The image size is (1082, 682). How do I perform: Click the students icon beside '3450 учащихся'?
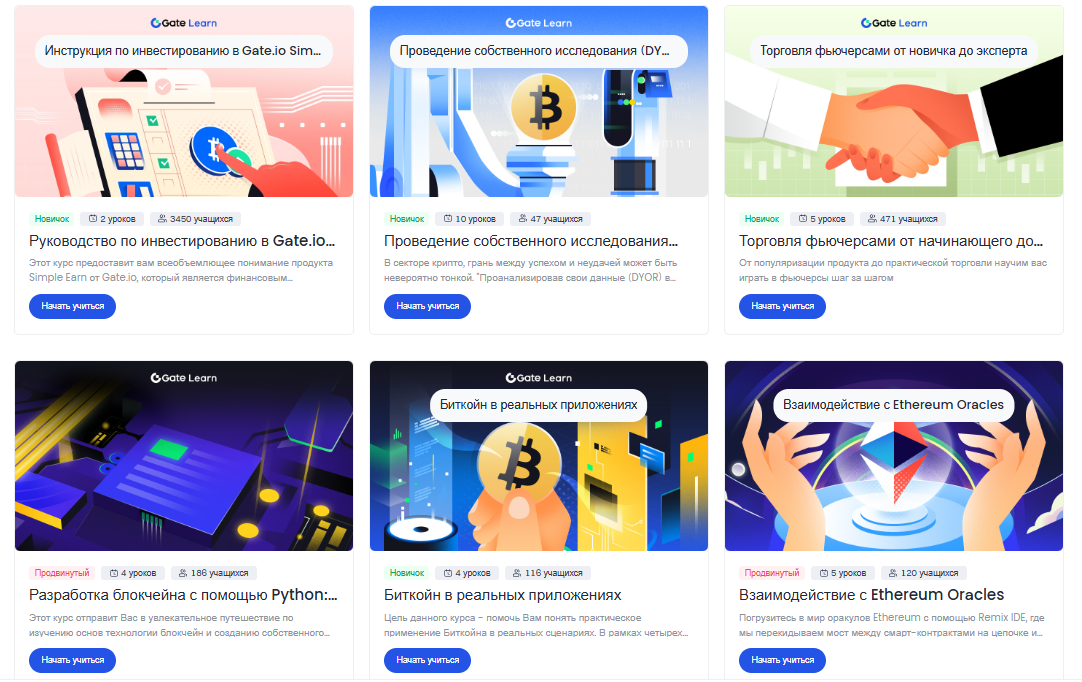coord(162,219)
